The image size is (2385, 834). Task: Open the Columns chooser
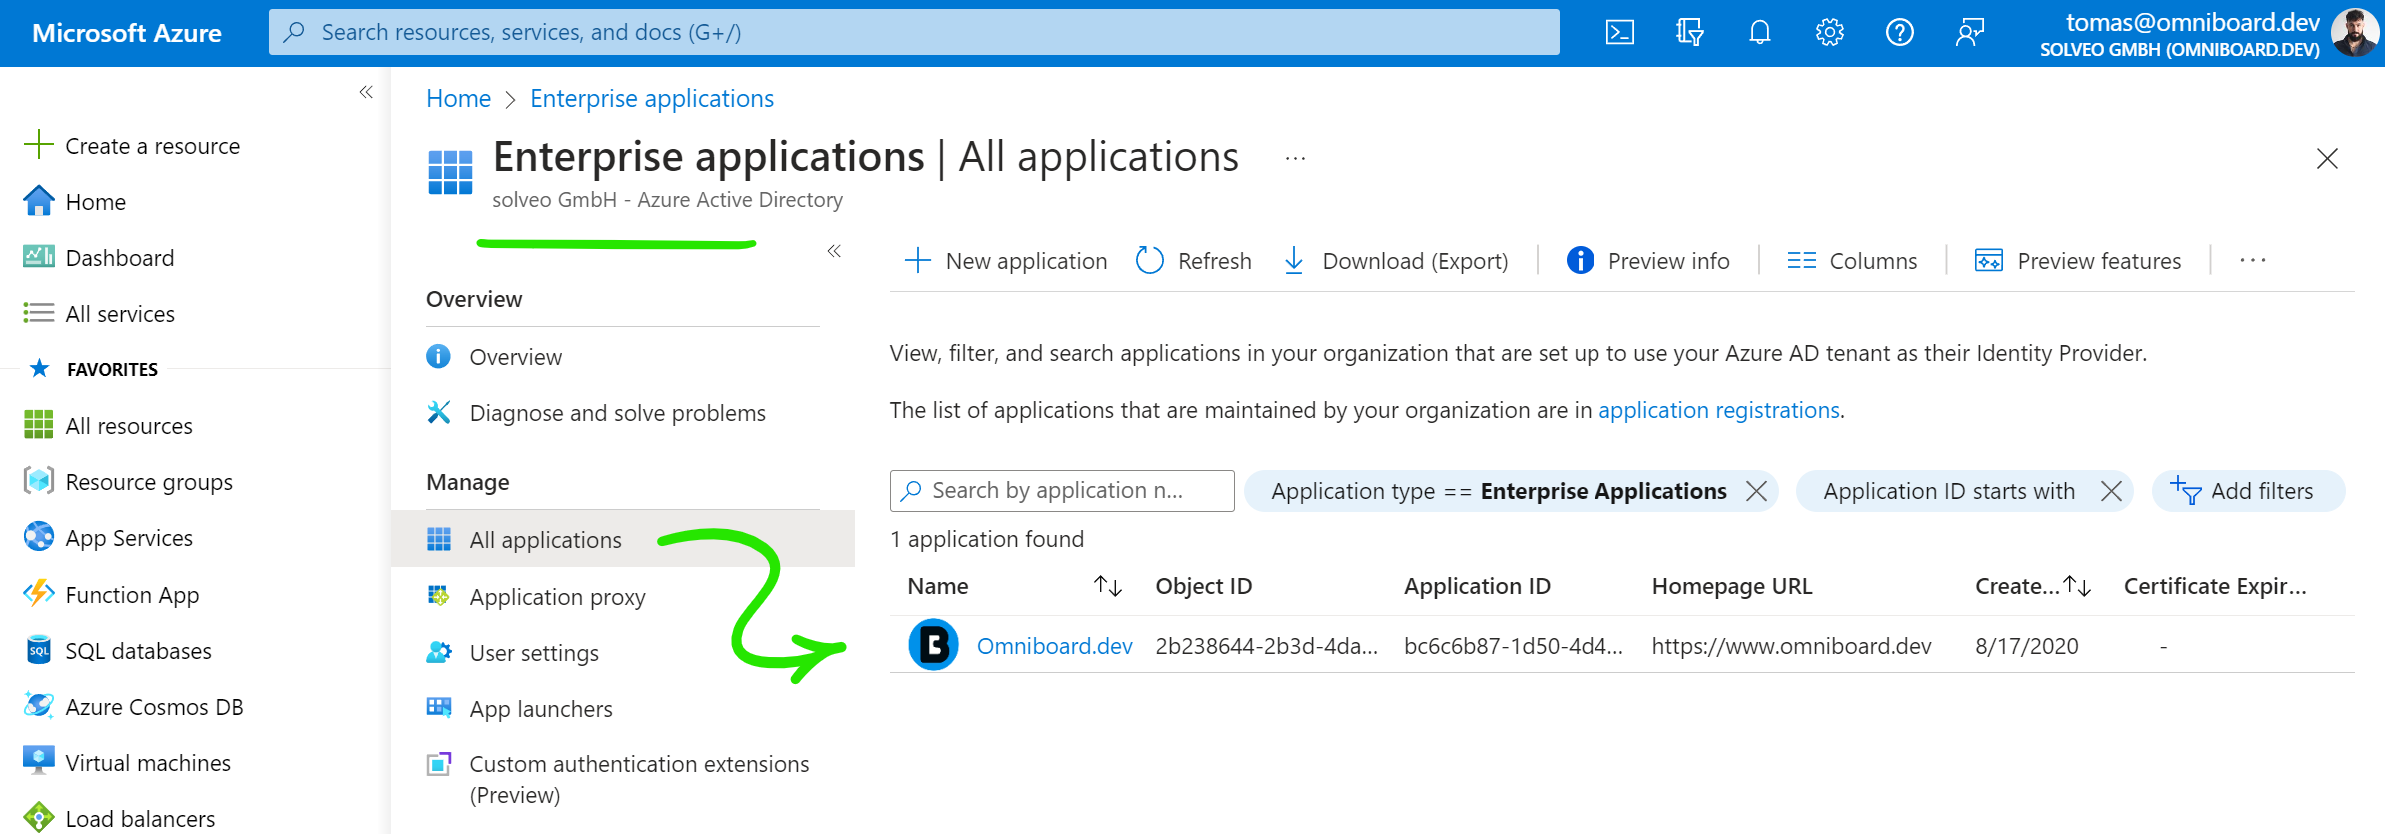point(1852,261)
